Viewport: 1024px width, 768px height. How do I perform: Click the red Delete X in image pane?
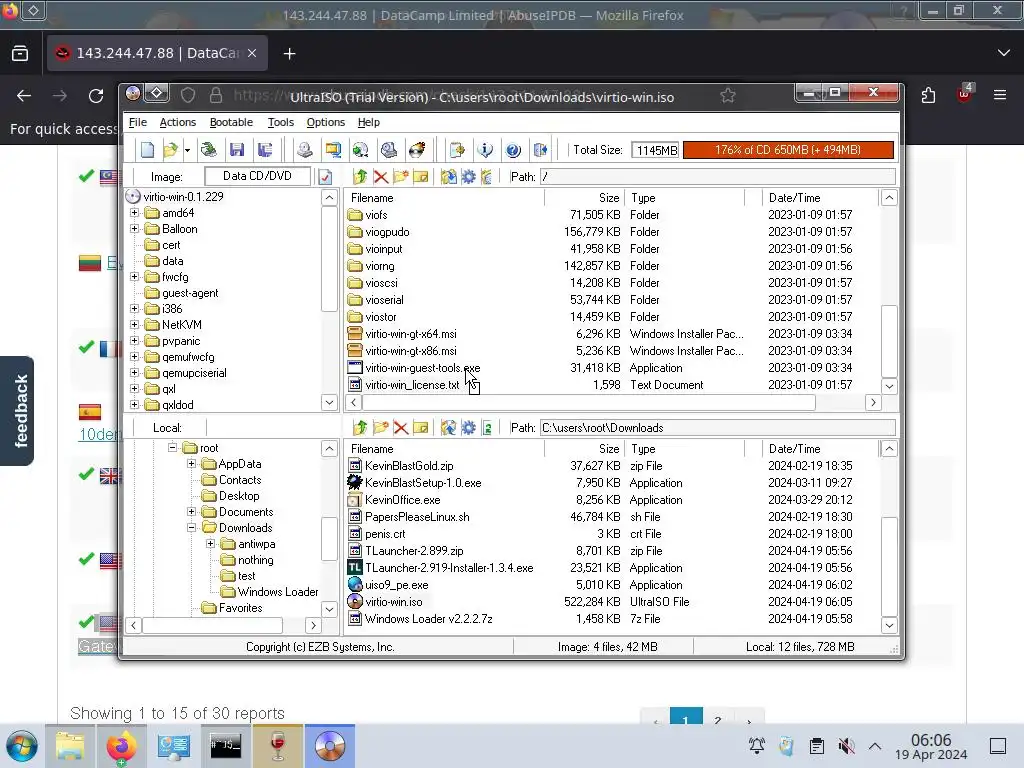(381, 176)
